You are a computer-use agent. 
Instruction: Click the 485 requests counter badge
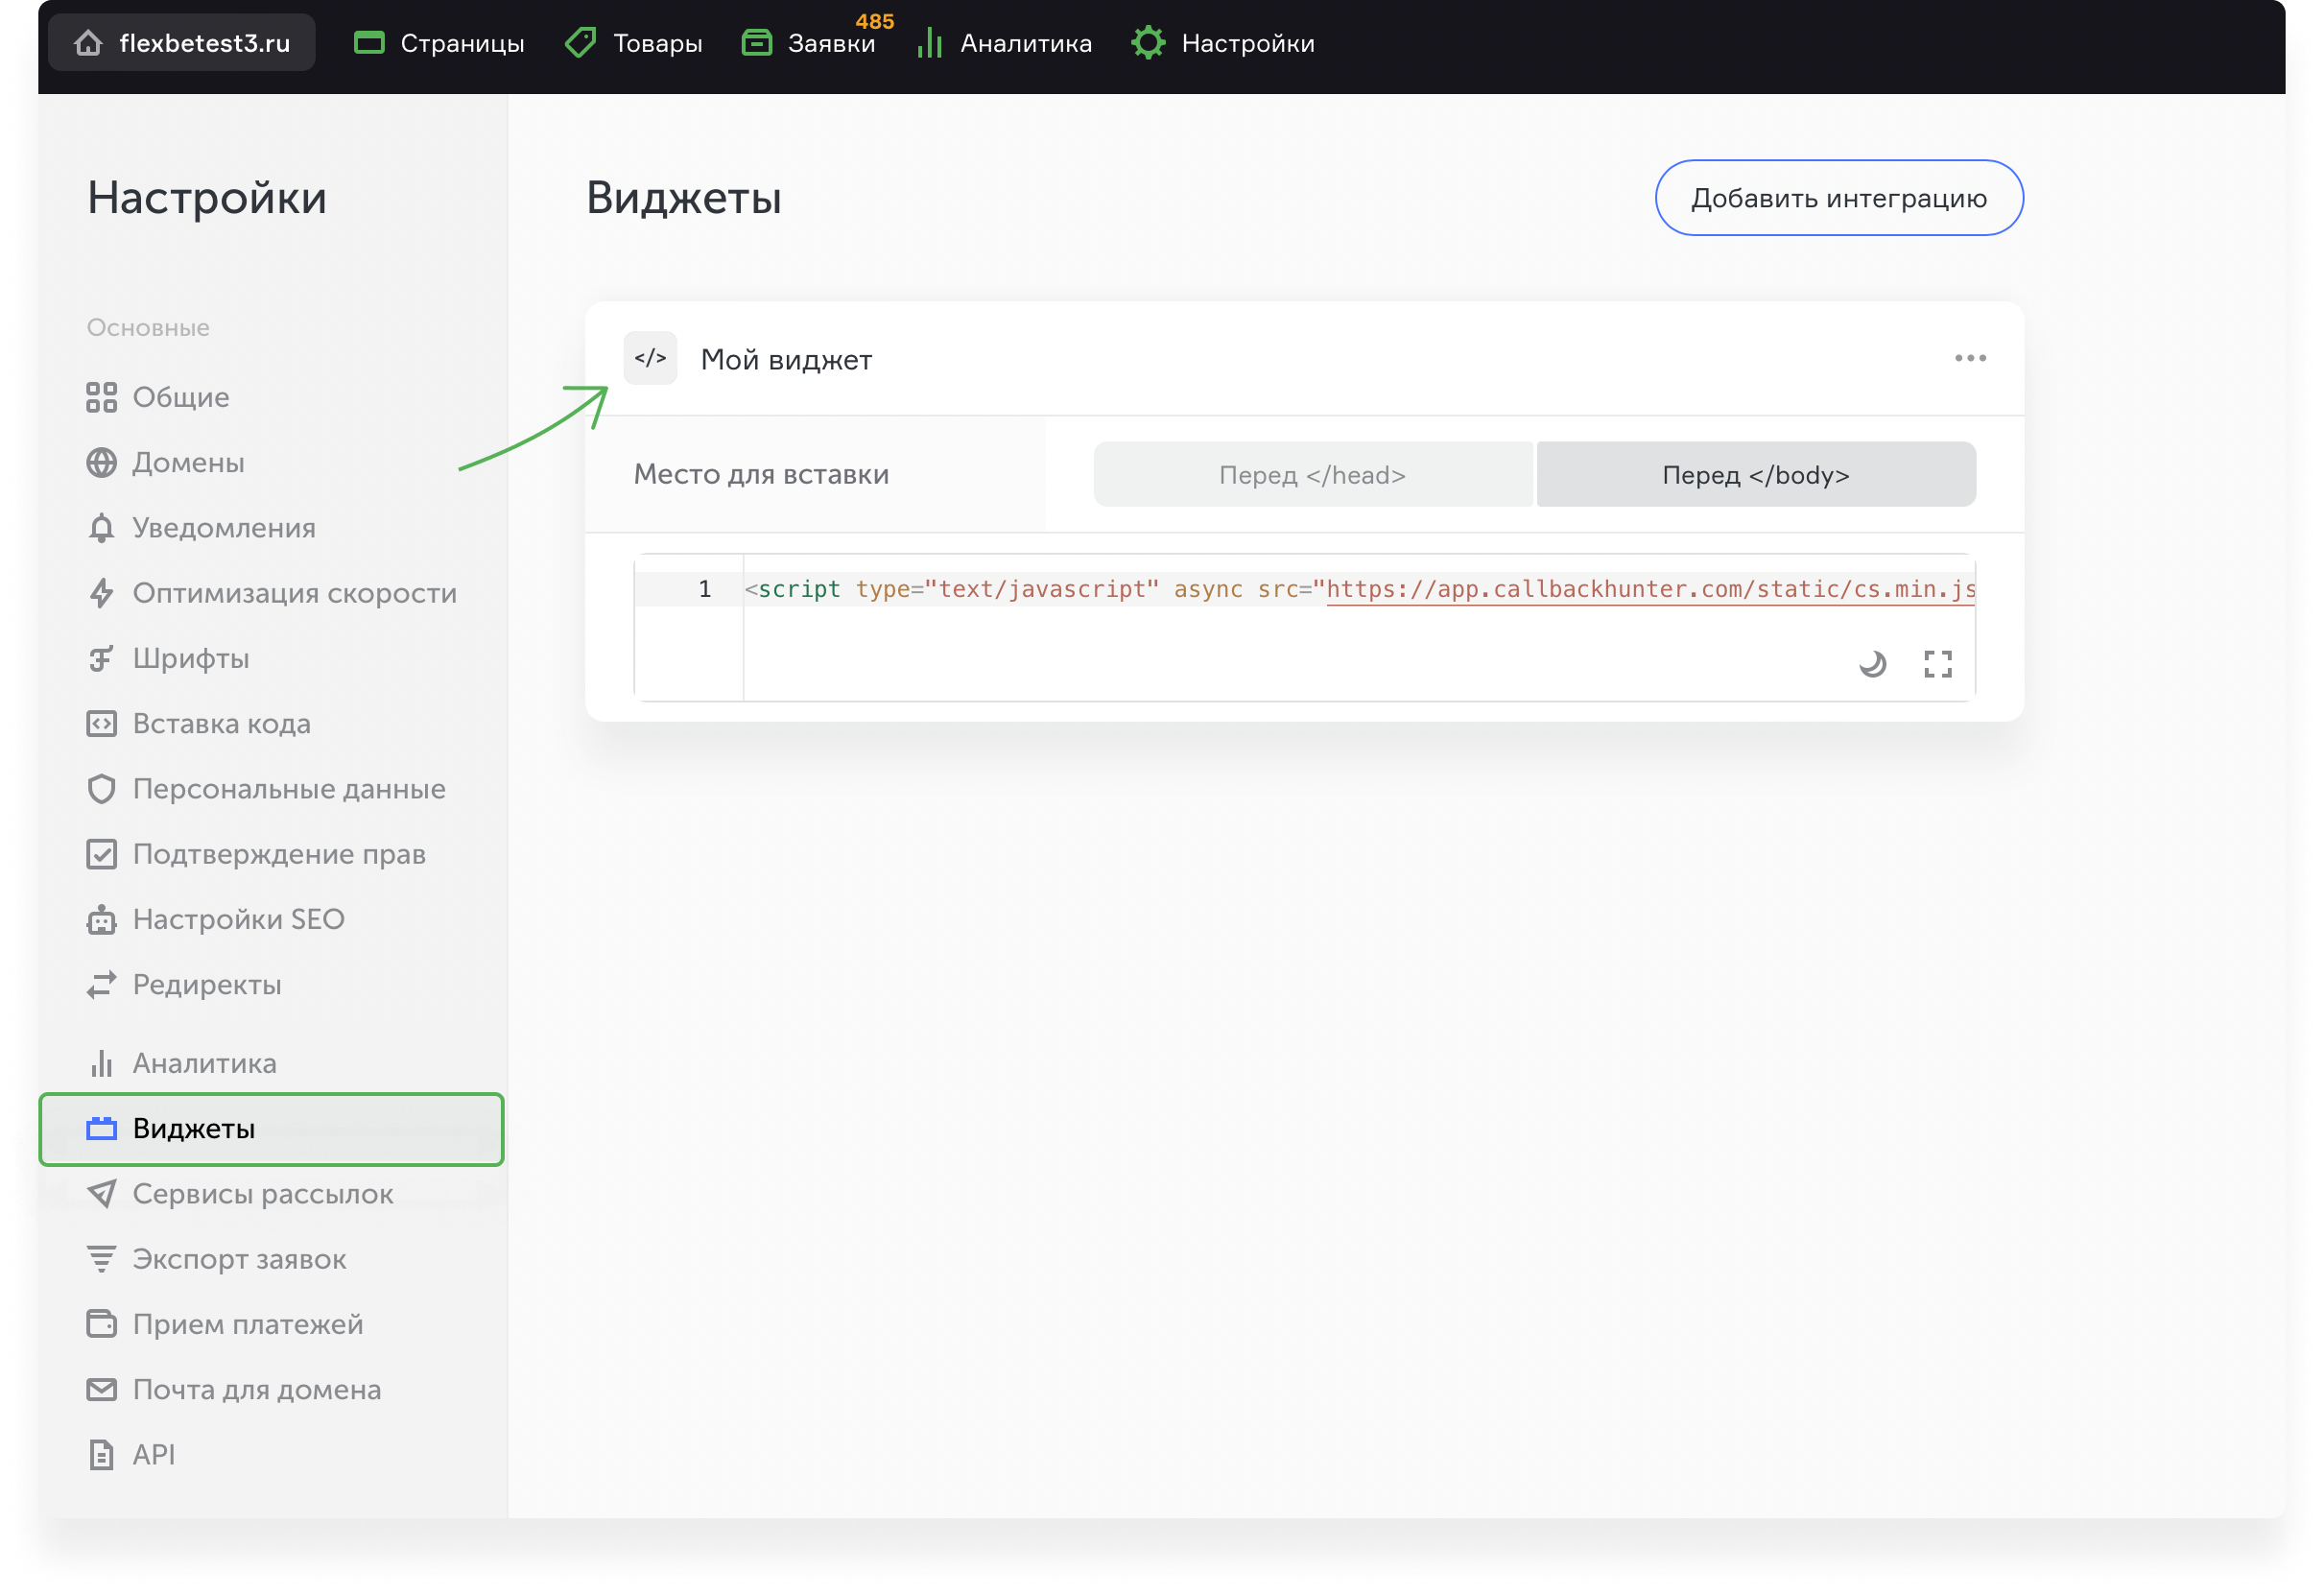tap(874, 21)
